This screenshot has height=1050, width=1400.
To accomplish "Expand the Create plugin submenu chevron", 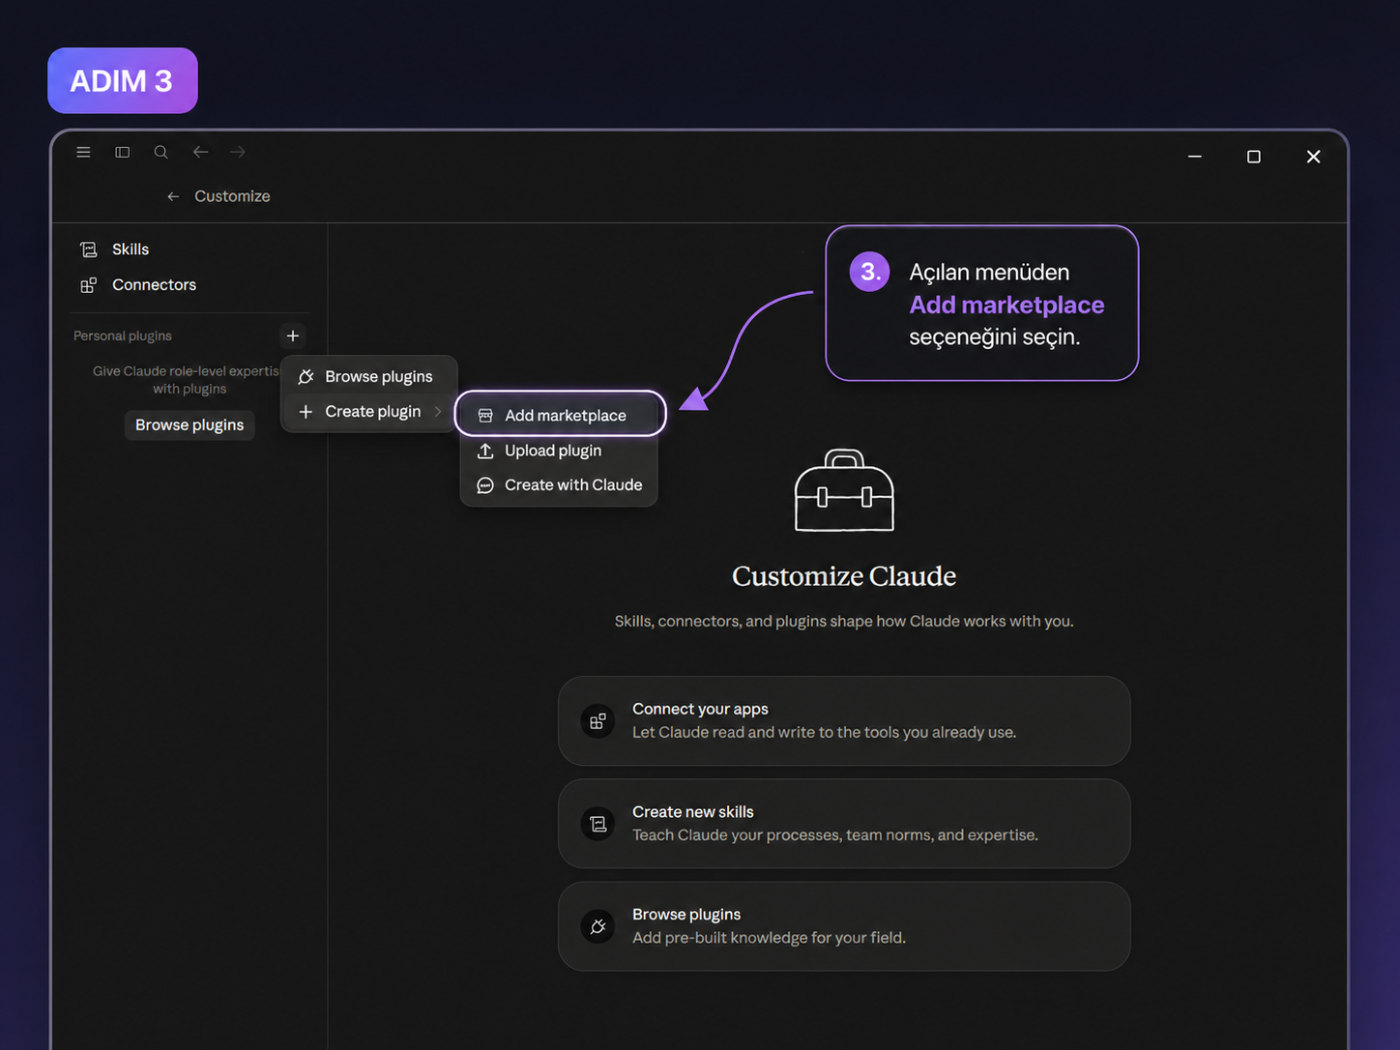I will point(438,412).
